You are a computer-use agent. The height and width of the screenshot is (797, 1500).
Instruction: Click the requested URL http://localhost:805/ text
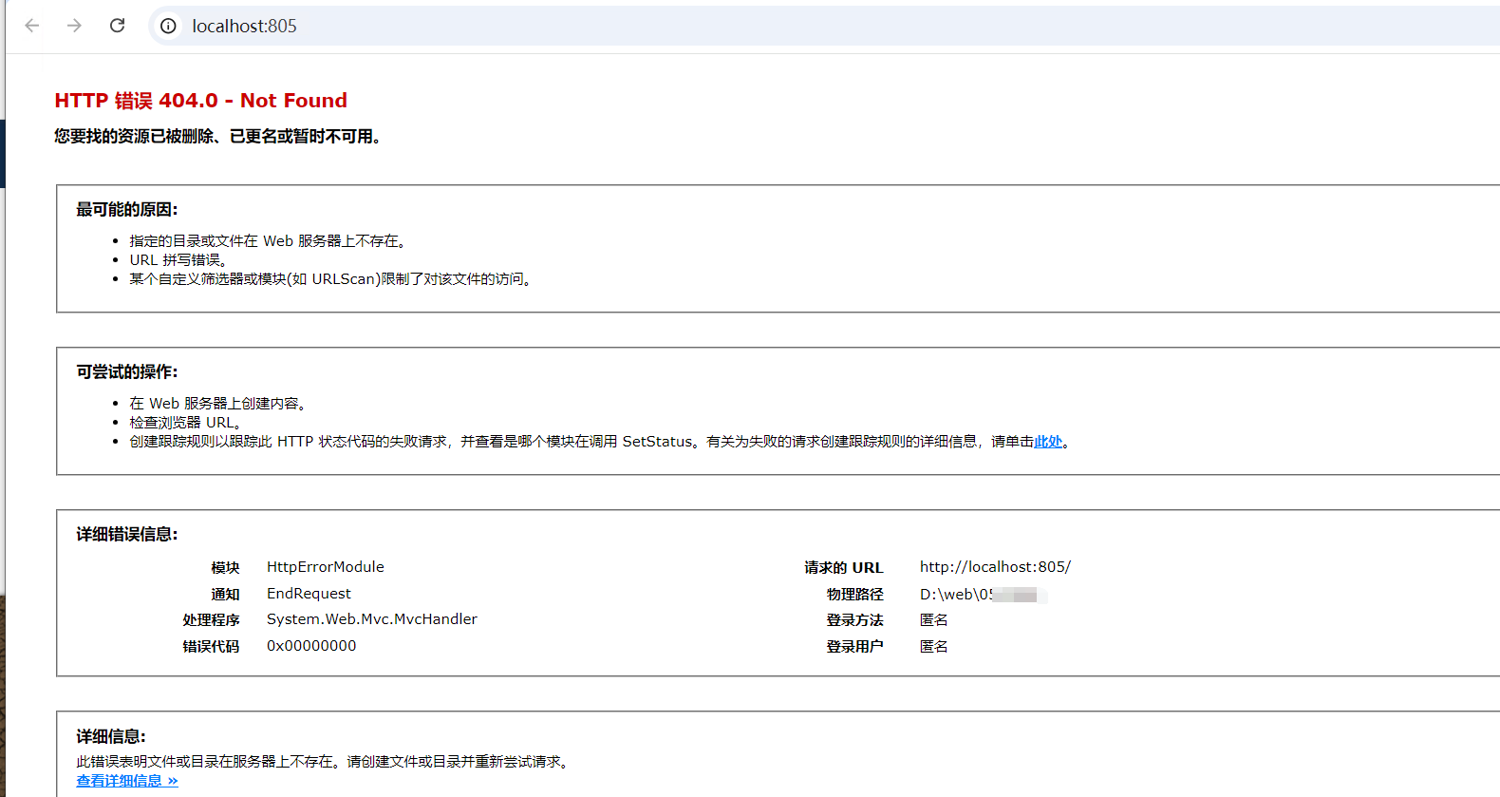[994, 567]
